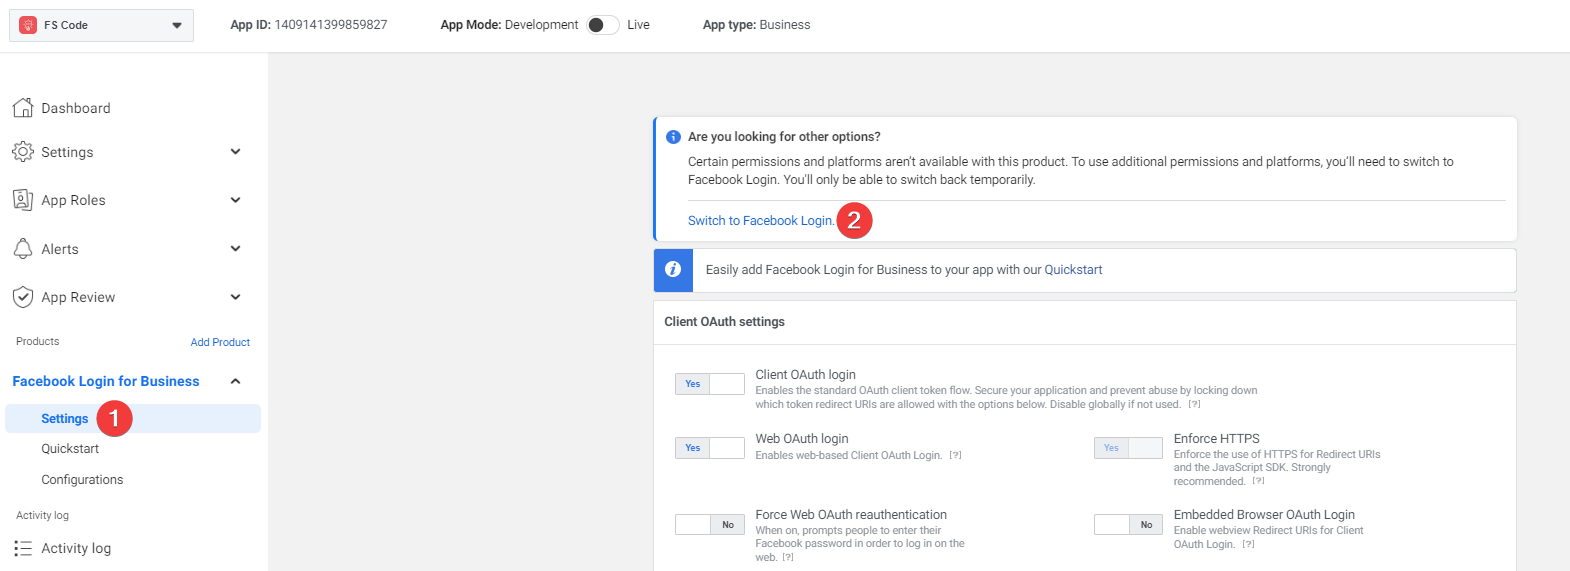This screenshot has width=1570, height=571.
Task: Click the 'Live' mode label
Action: 638,25
